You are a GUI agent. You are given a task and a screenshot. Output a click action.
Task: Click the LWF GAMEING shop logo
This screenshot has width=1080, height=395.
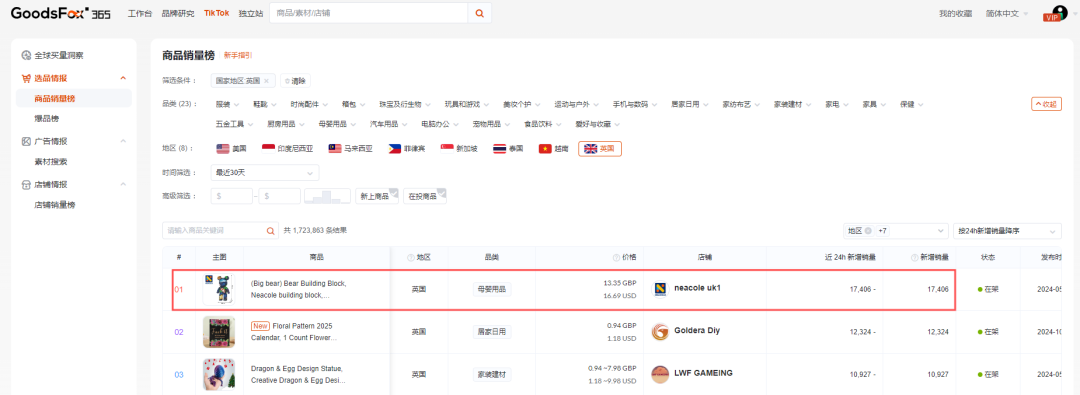pos(660,374)
